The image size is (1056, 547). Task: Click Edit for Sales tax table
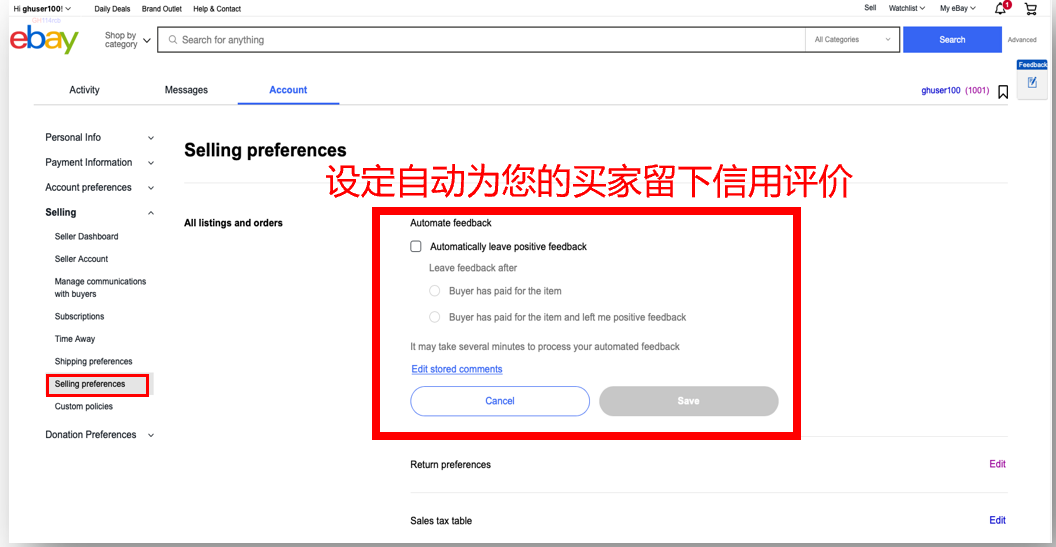coord(997,520)
